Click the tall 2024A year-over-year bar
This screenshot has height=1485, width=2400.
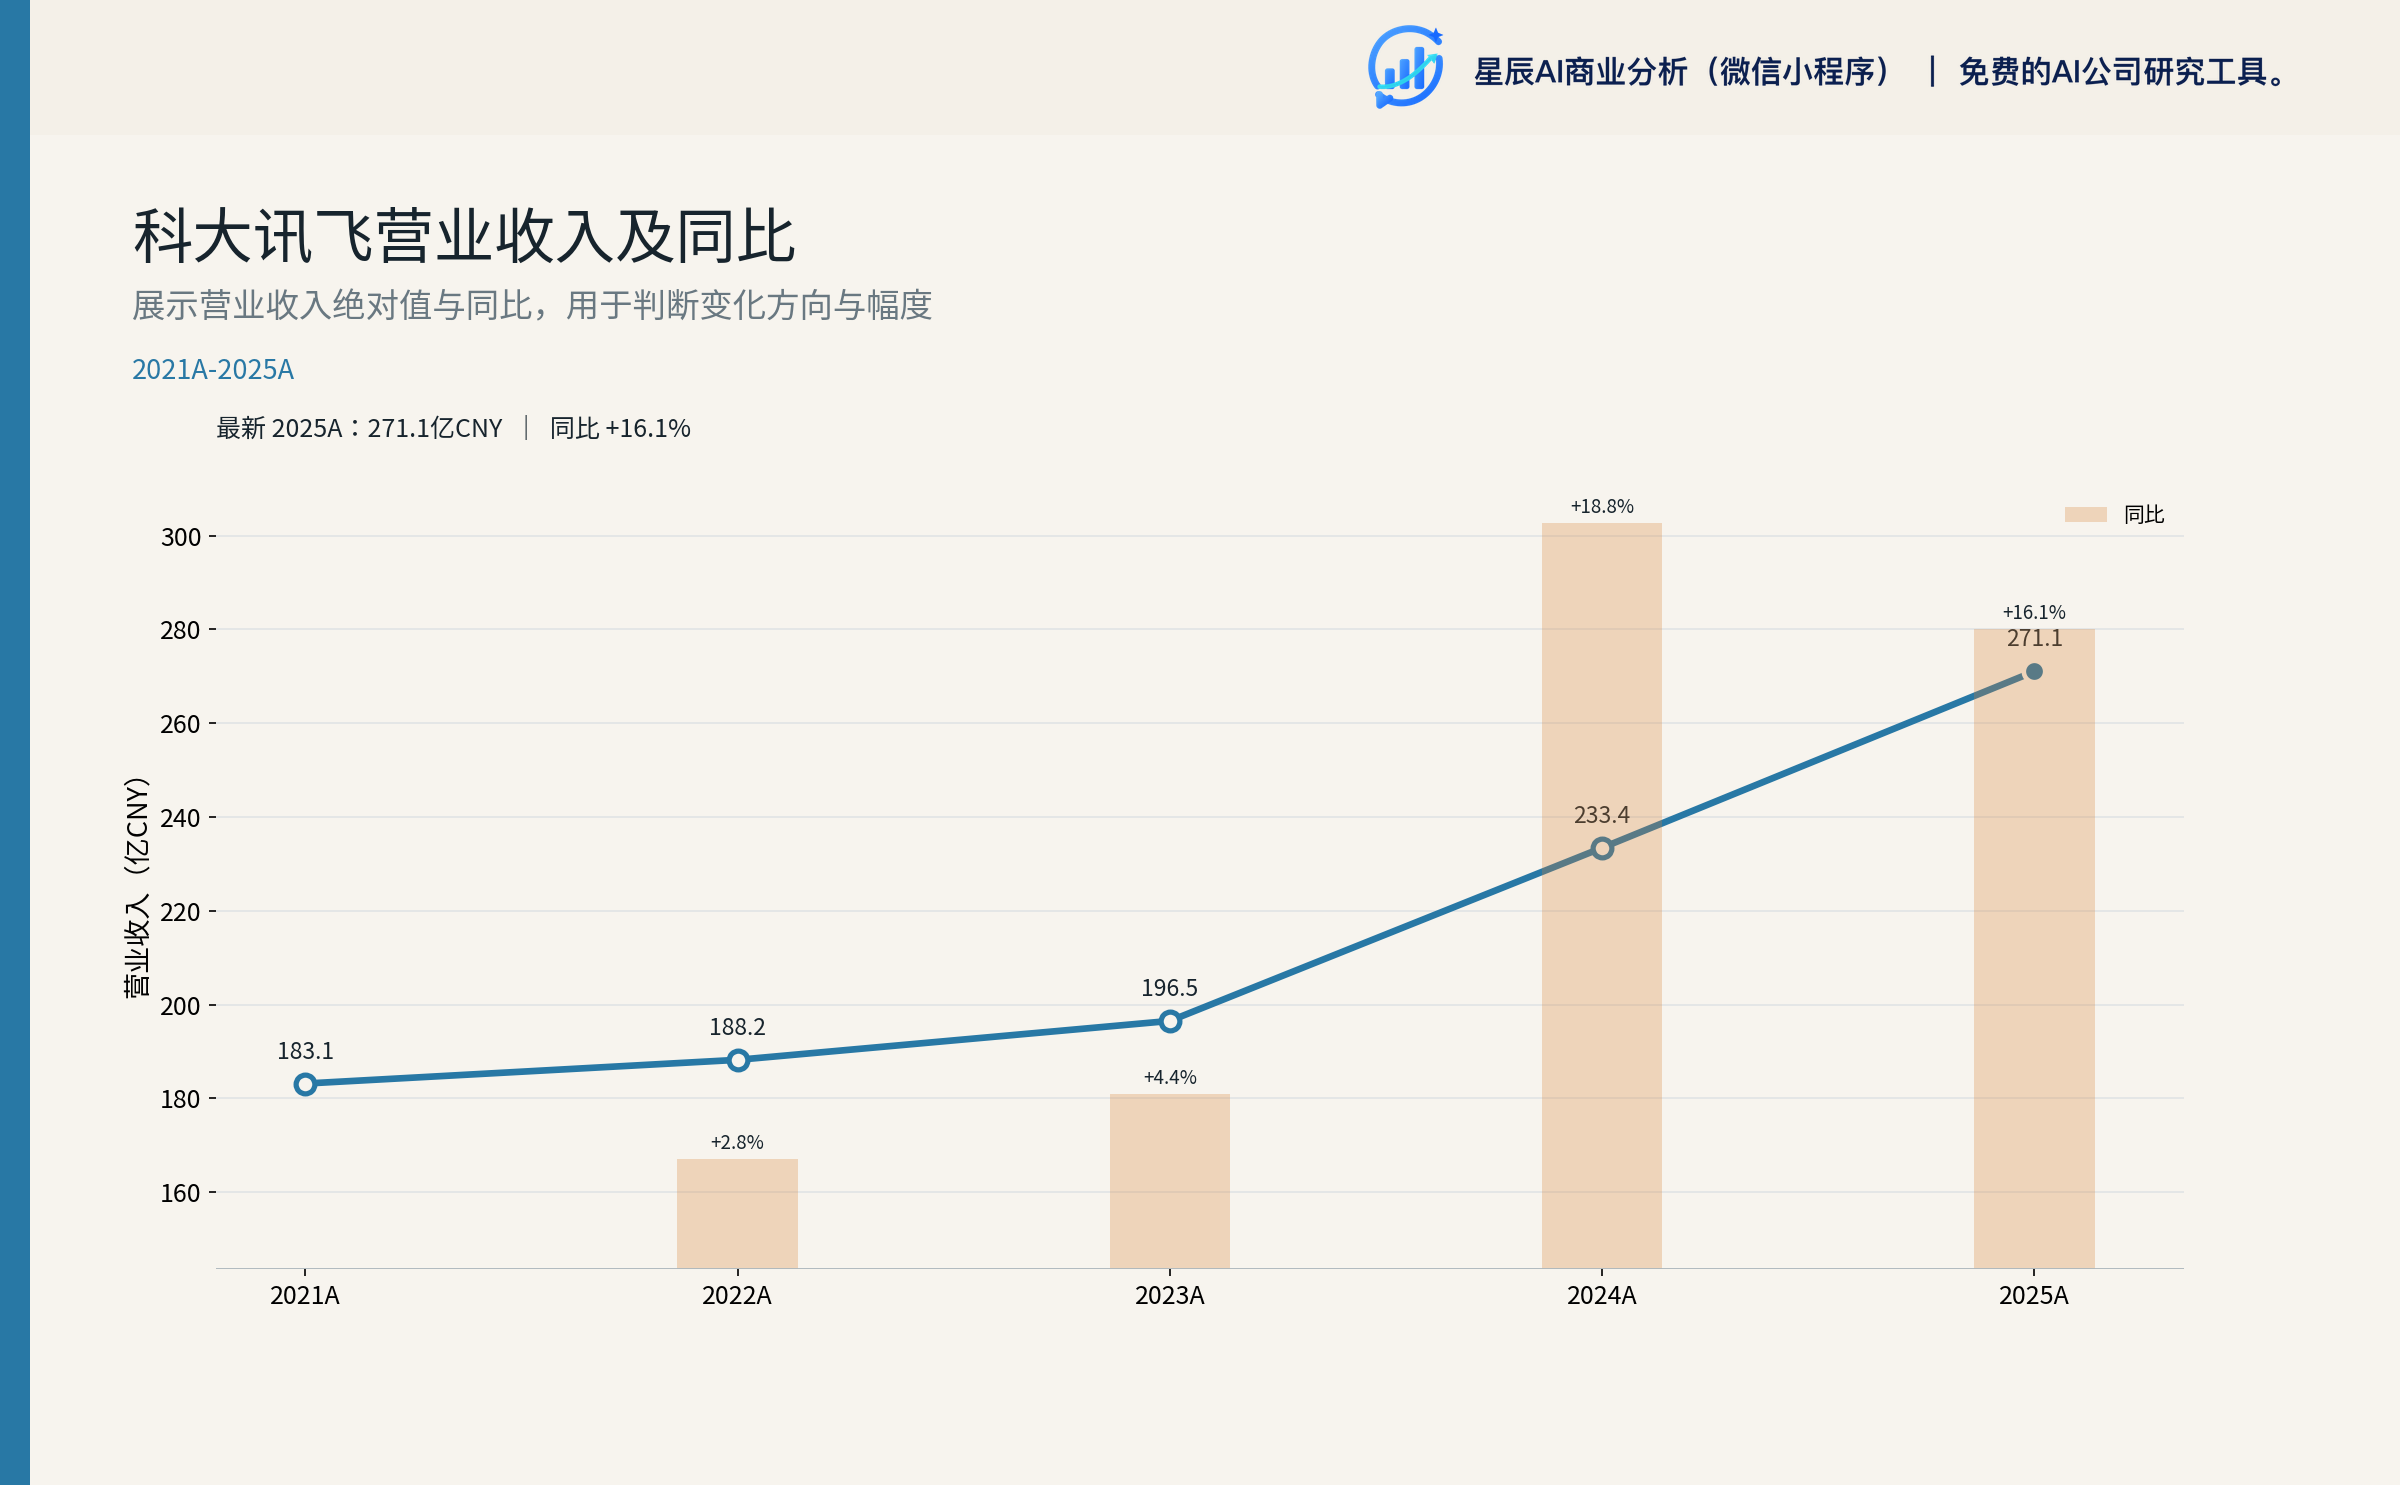[x=1602, y=895]
